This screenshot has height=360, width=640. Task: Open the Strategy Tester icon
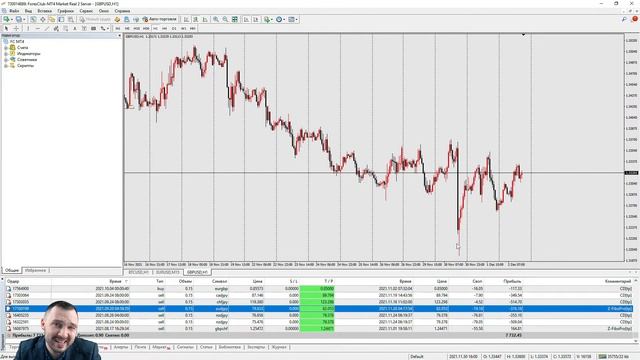71,19
